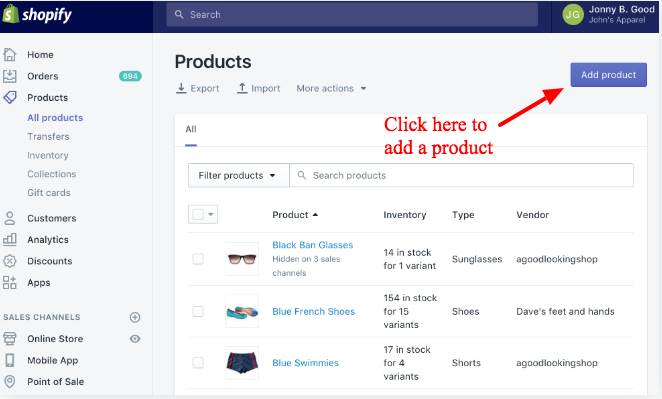Open the Black Ban Glasses product link
The image size is (662, 399).
click(x=312, y=245)
